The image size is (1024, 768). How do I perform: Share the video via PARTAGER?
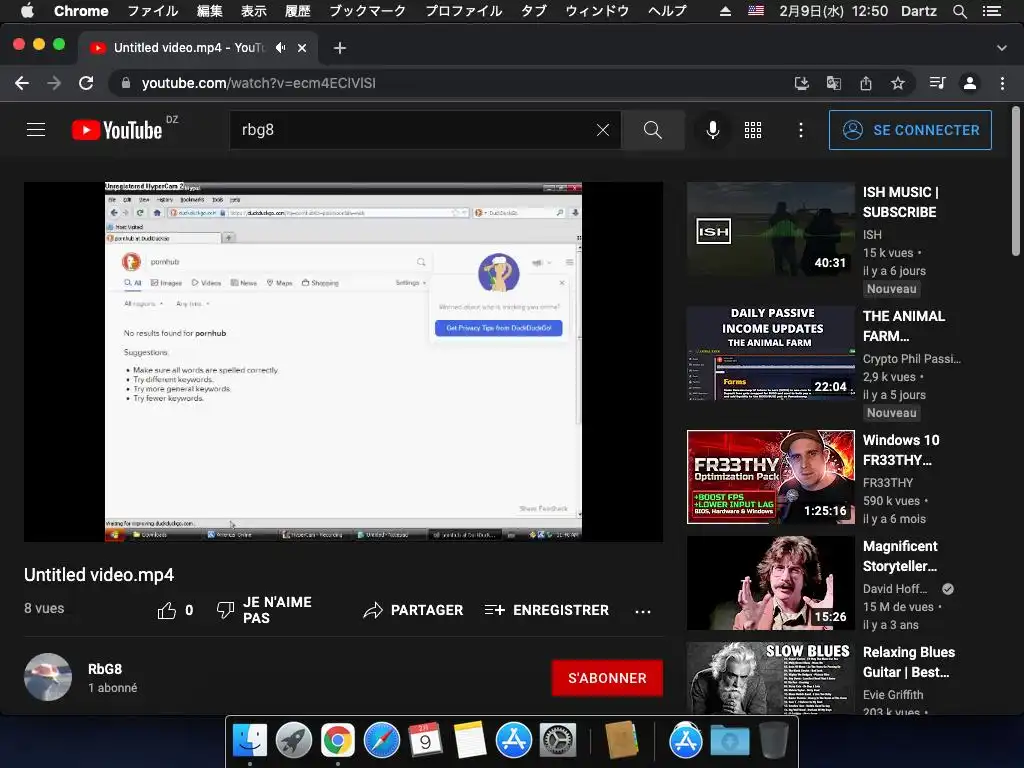click(413, 610)
